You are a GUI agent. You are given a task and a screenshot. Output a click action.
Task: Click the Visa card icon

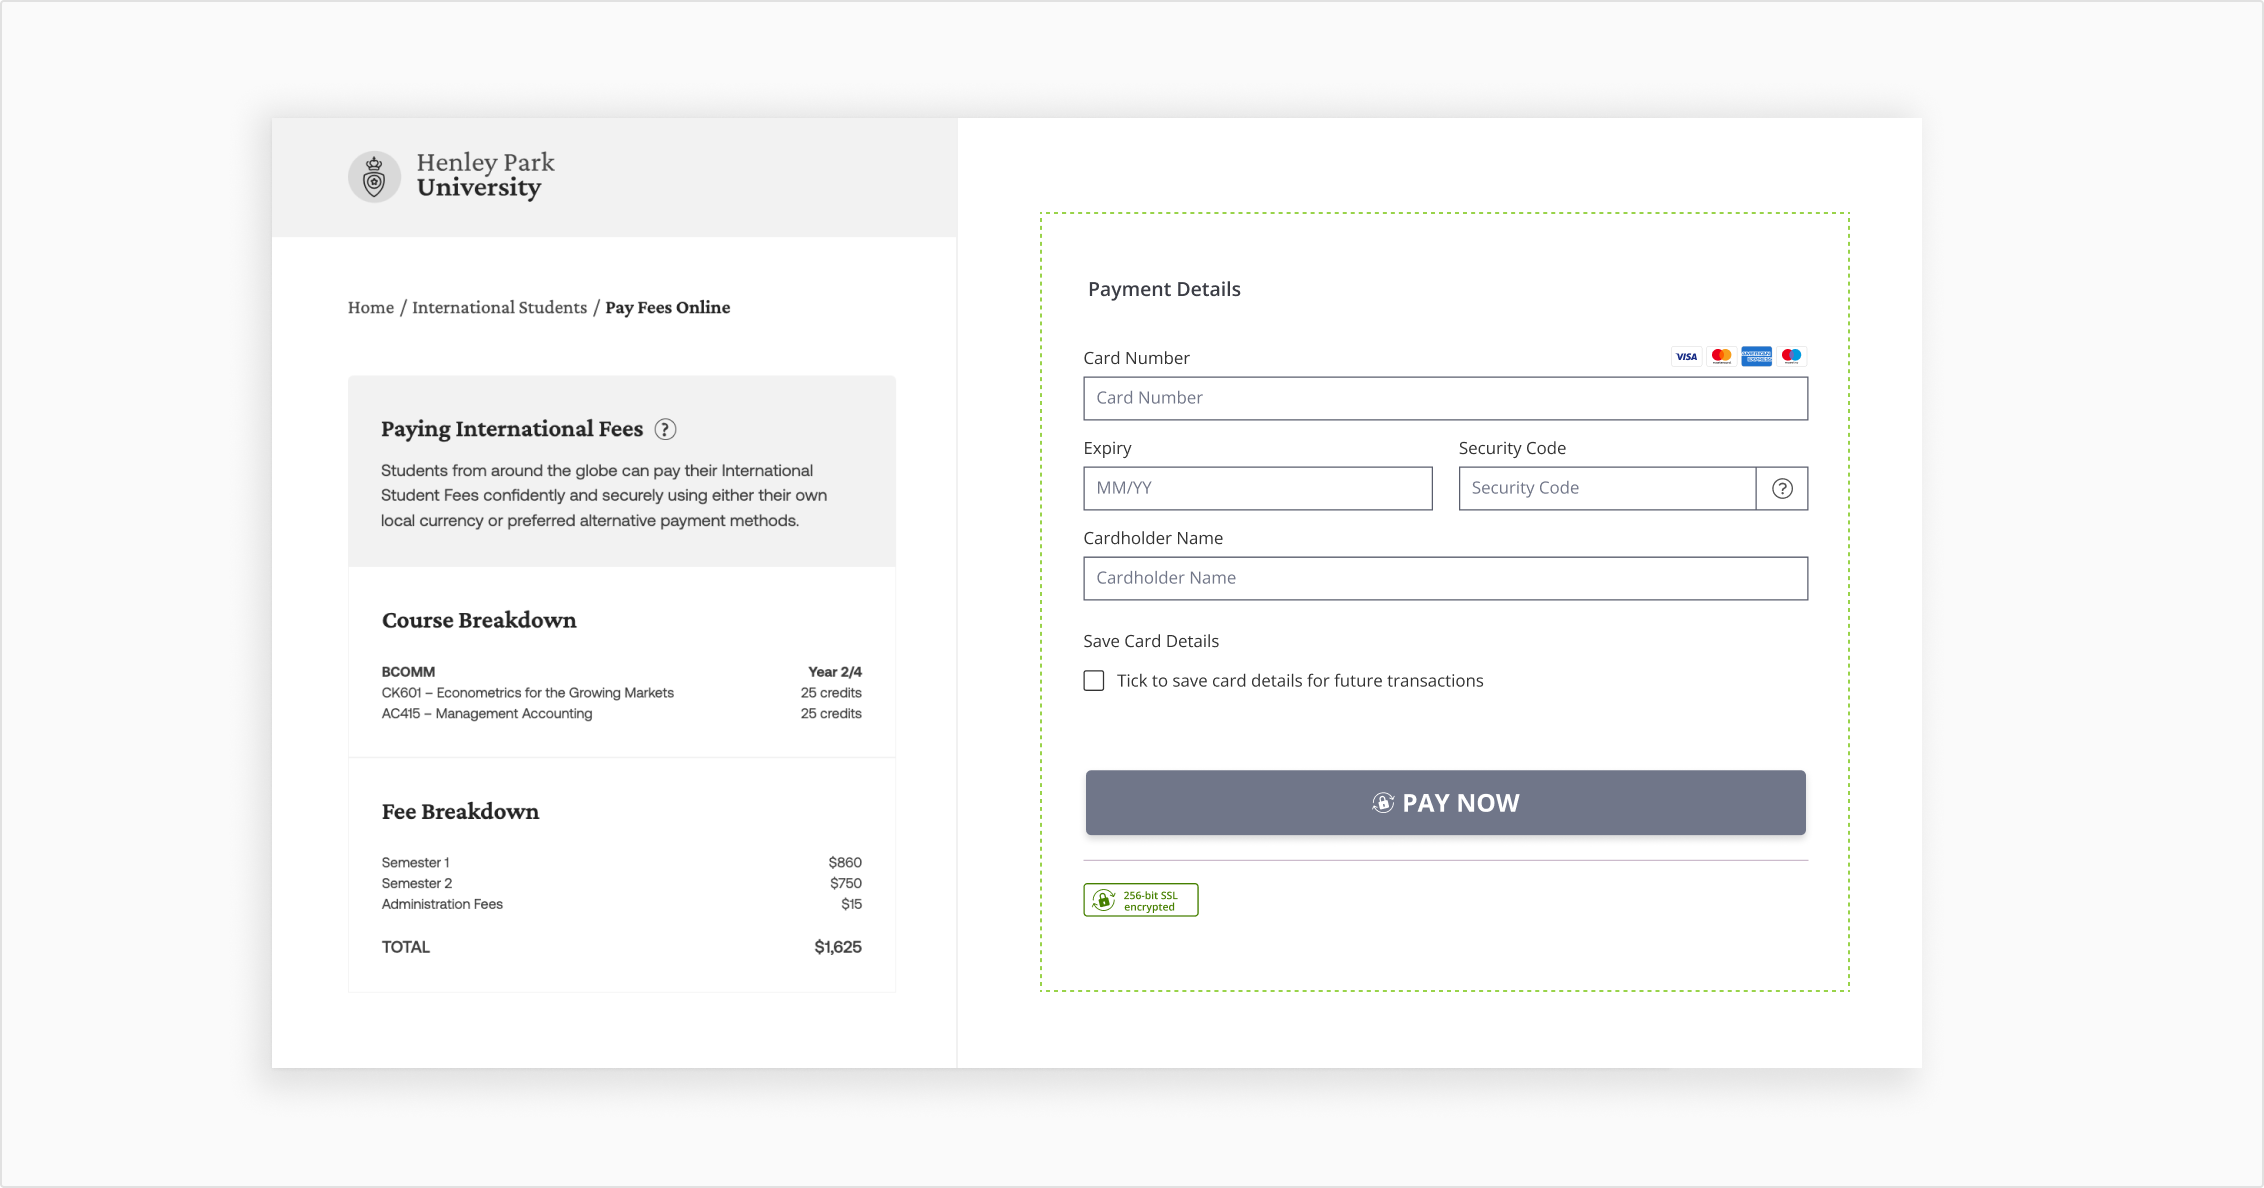click(x=1686, y=356)
